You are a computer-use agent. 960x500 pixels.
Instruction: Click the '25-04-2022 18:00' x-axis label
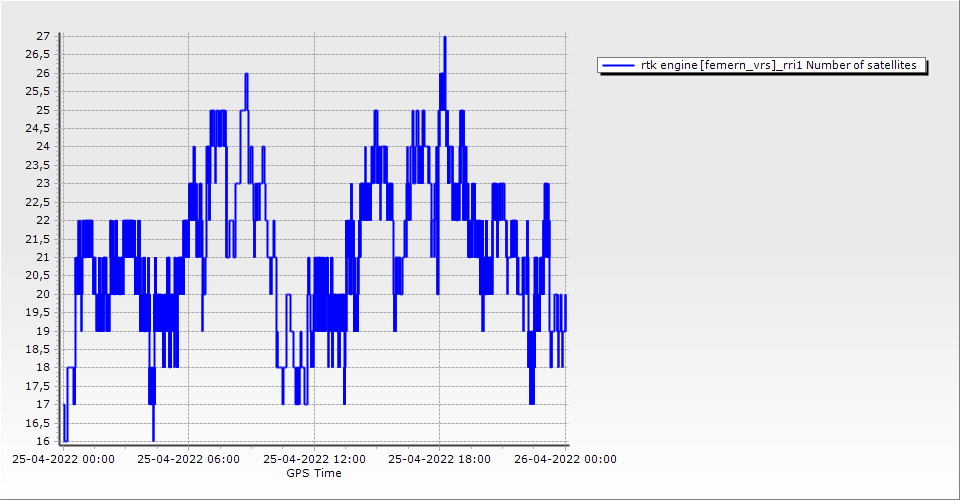click(x=439, y=460)
